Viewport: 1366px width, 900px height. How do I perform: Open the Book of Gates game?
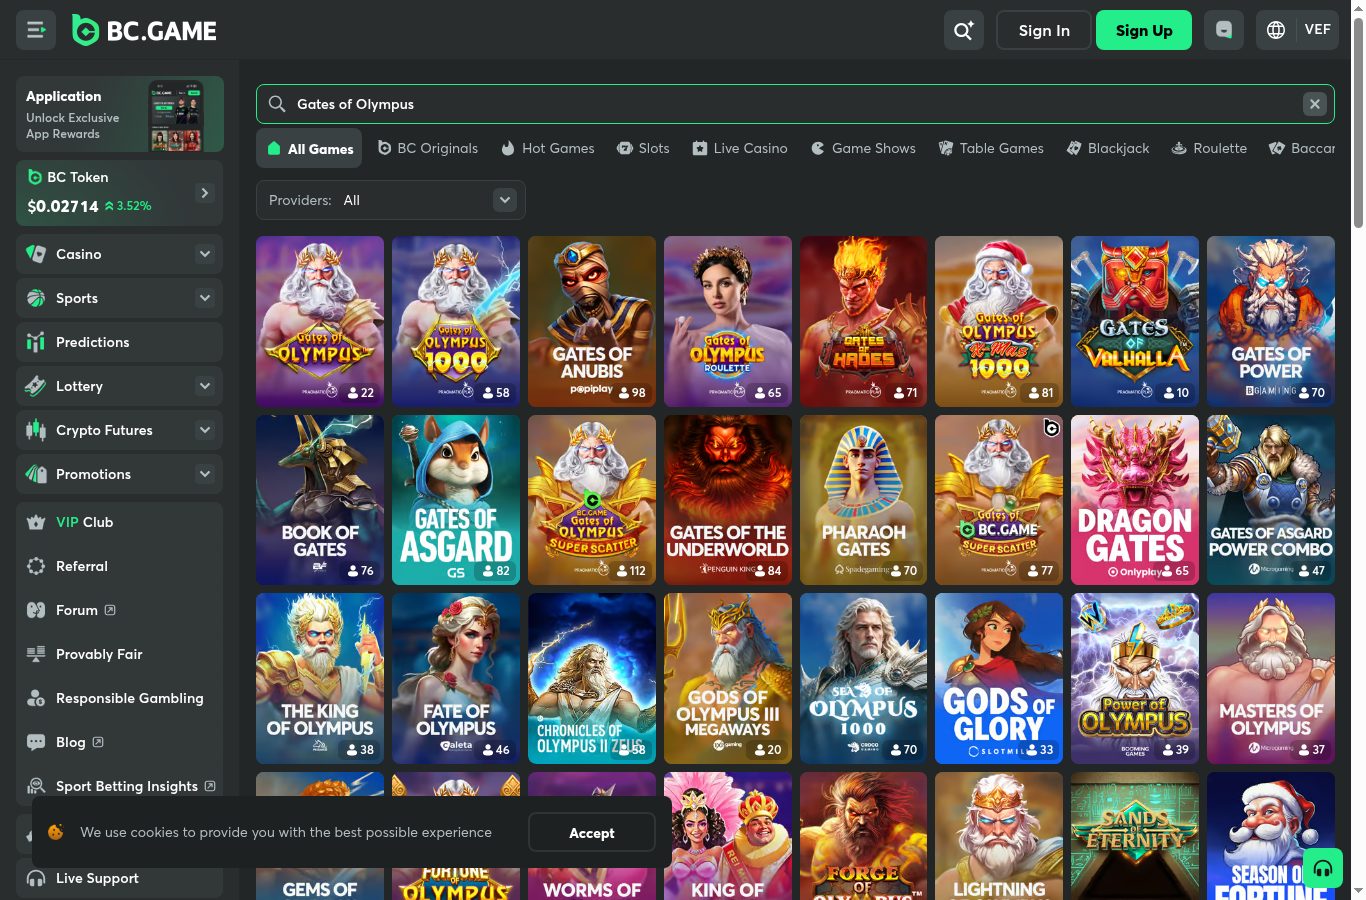coord(320,500)
